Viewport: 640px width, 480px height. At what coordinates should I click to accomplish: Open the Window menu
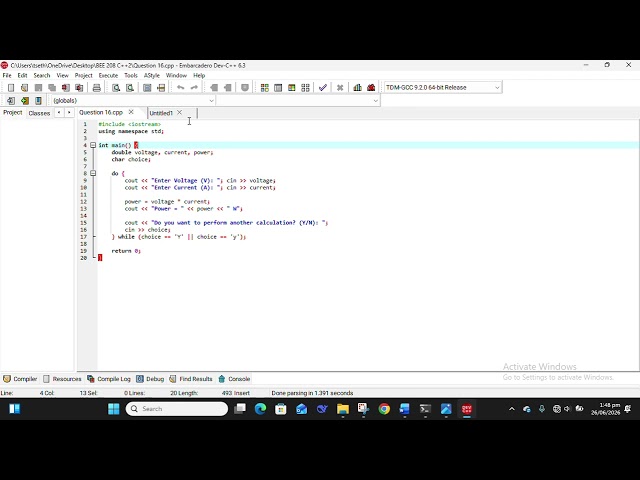(x=176, y=76)
